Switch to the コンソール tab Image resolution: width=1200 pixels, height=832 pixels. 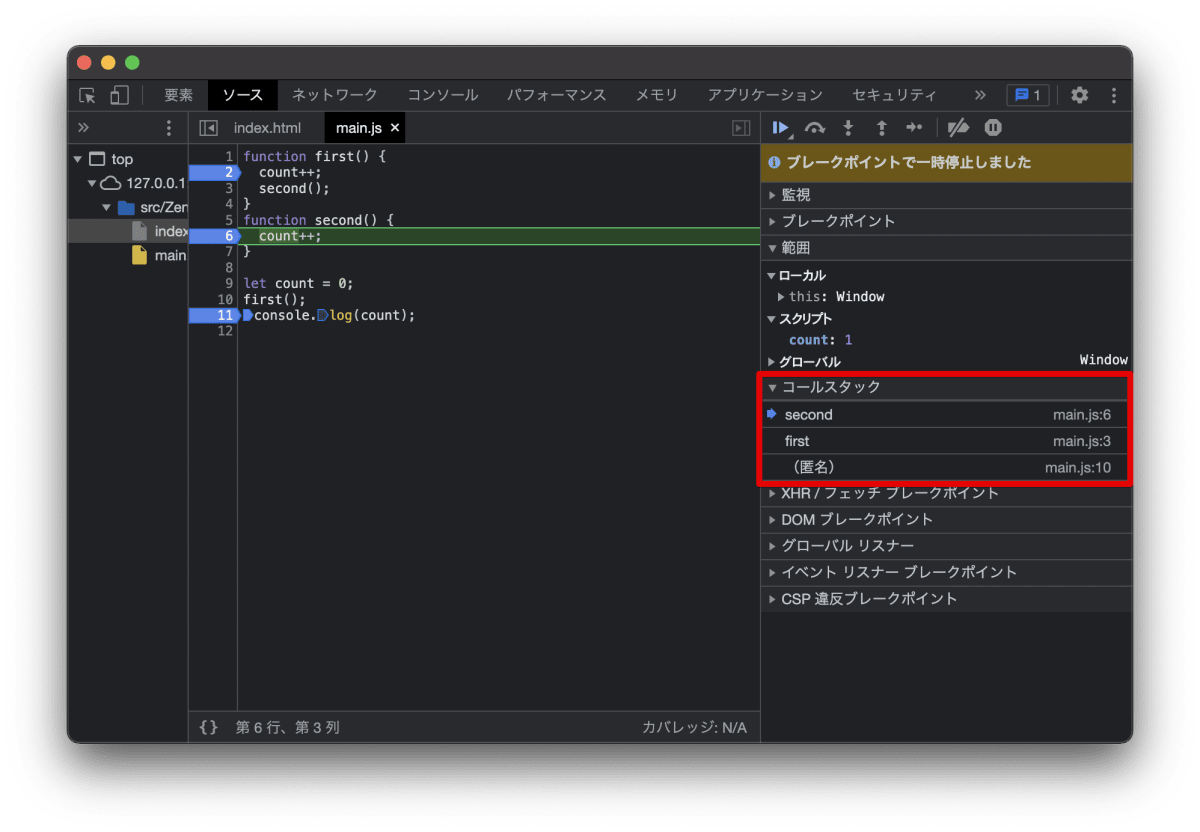pos(443,95)
